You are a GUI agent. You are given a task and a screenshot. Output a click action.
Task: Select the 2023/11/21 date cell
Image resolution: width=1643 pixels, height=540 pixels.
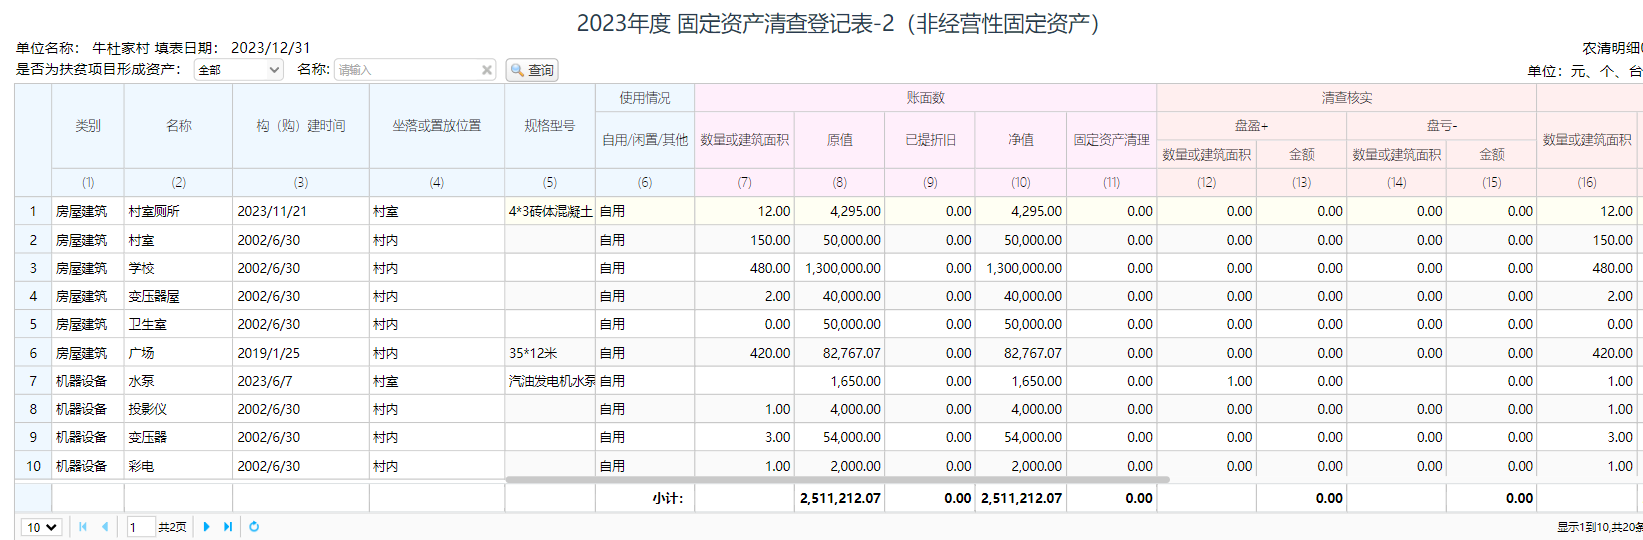(x=301, y=211)
